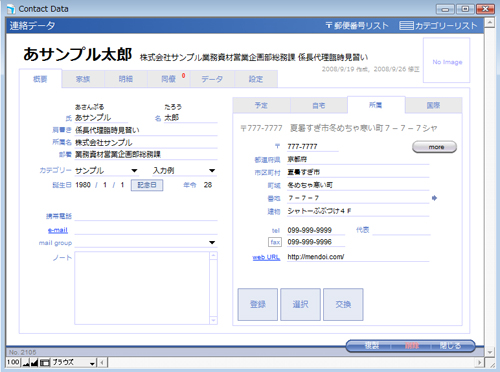This screenshot has height=372, width=500.
Task: Click the 登録 register button
Action: coord(258,304)
